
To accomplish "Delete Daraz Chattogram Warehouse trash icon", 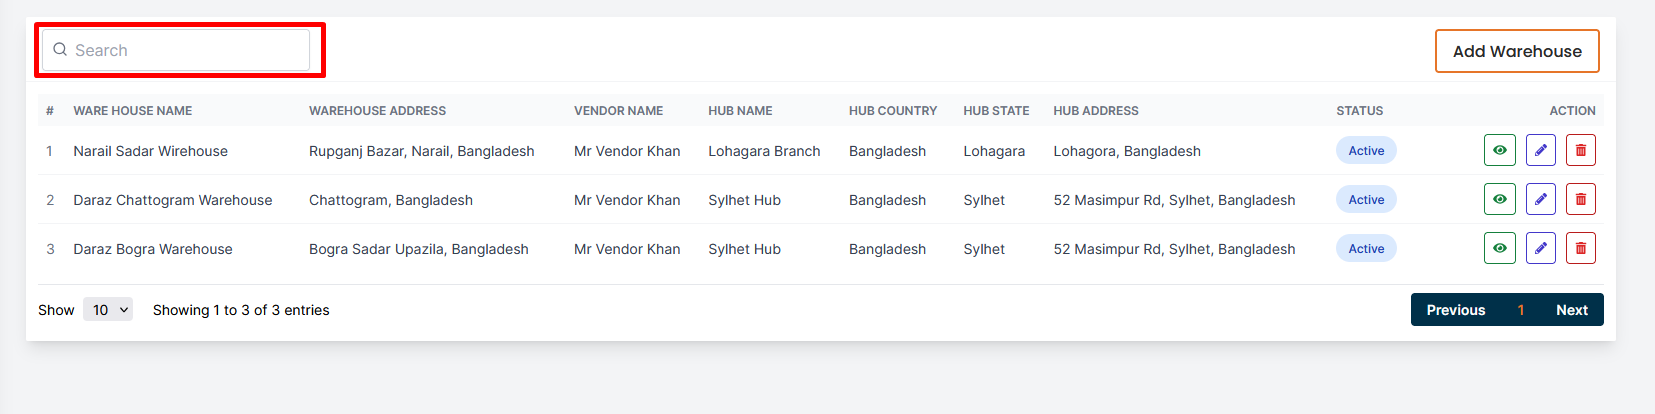I will 1580,200.
